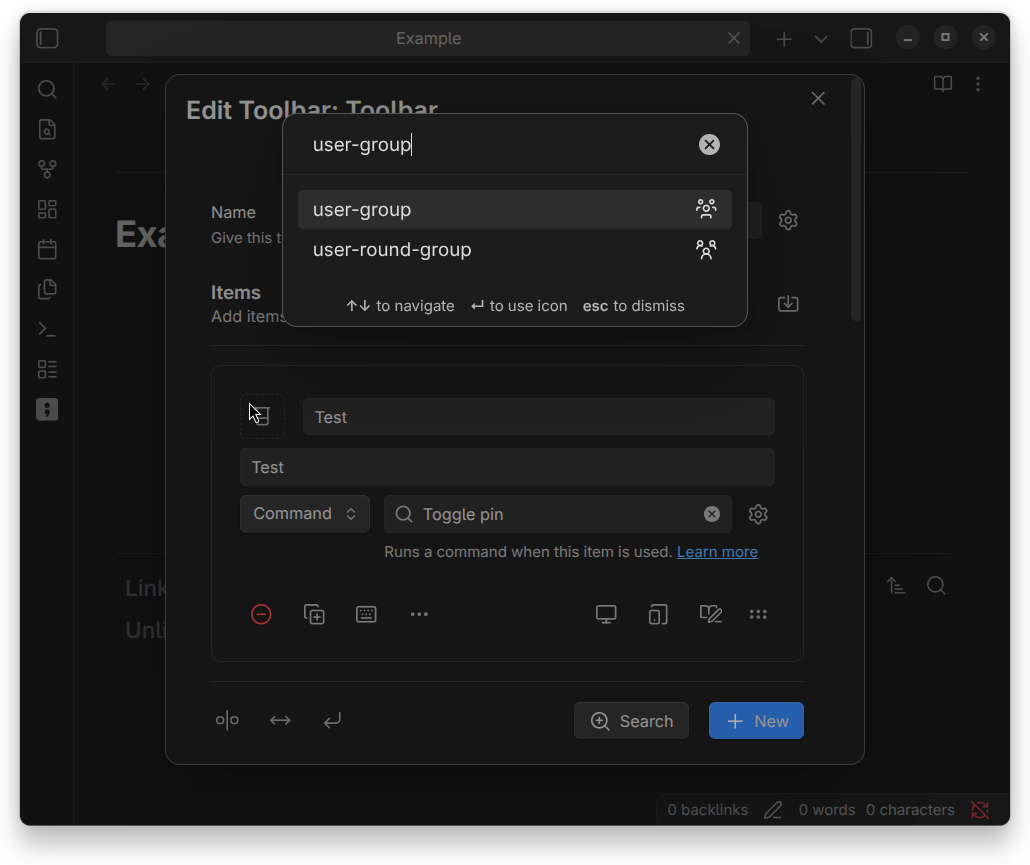
Task: Open note more options menu
Action: click(x=978, y=83)
